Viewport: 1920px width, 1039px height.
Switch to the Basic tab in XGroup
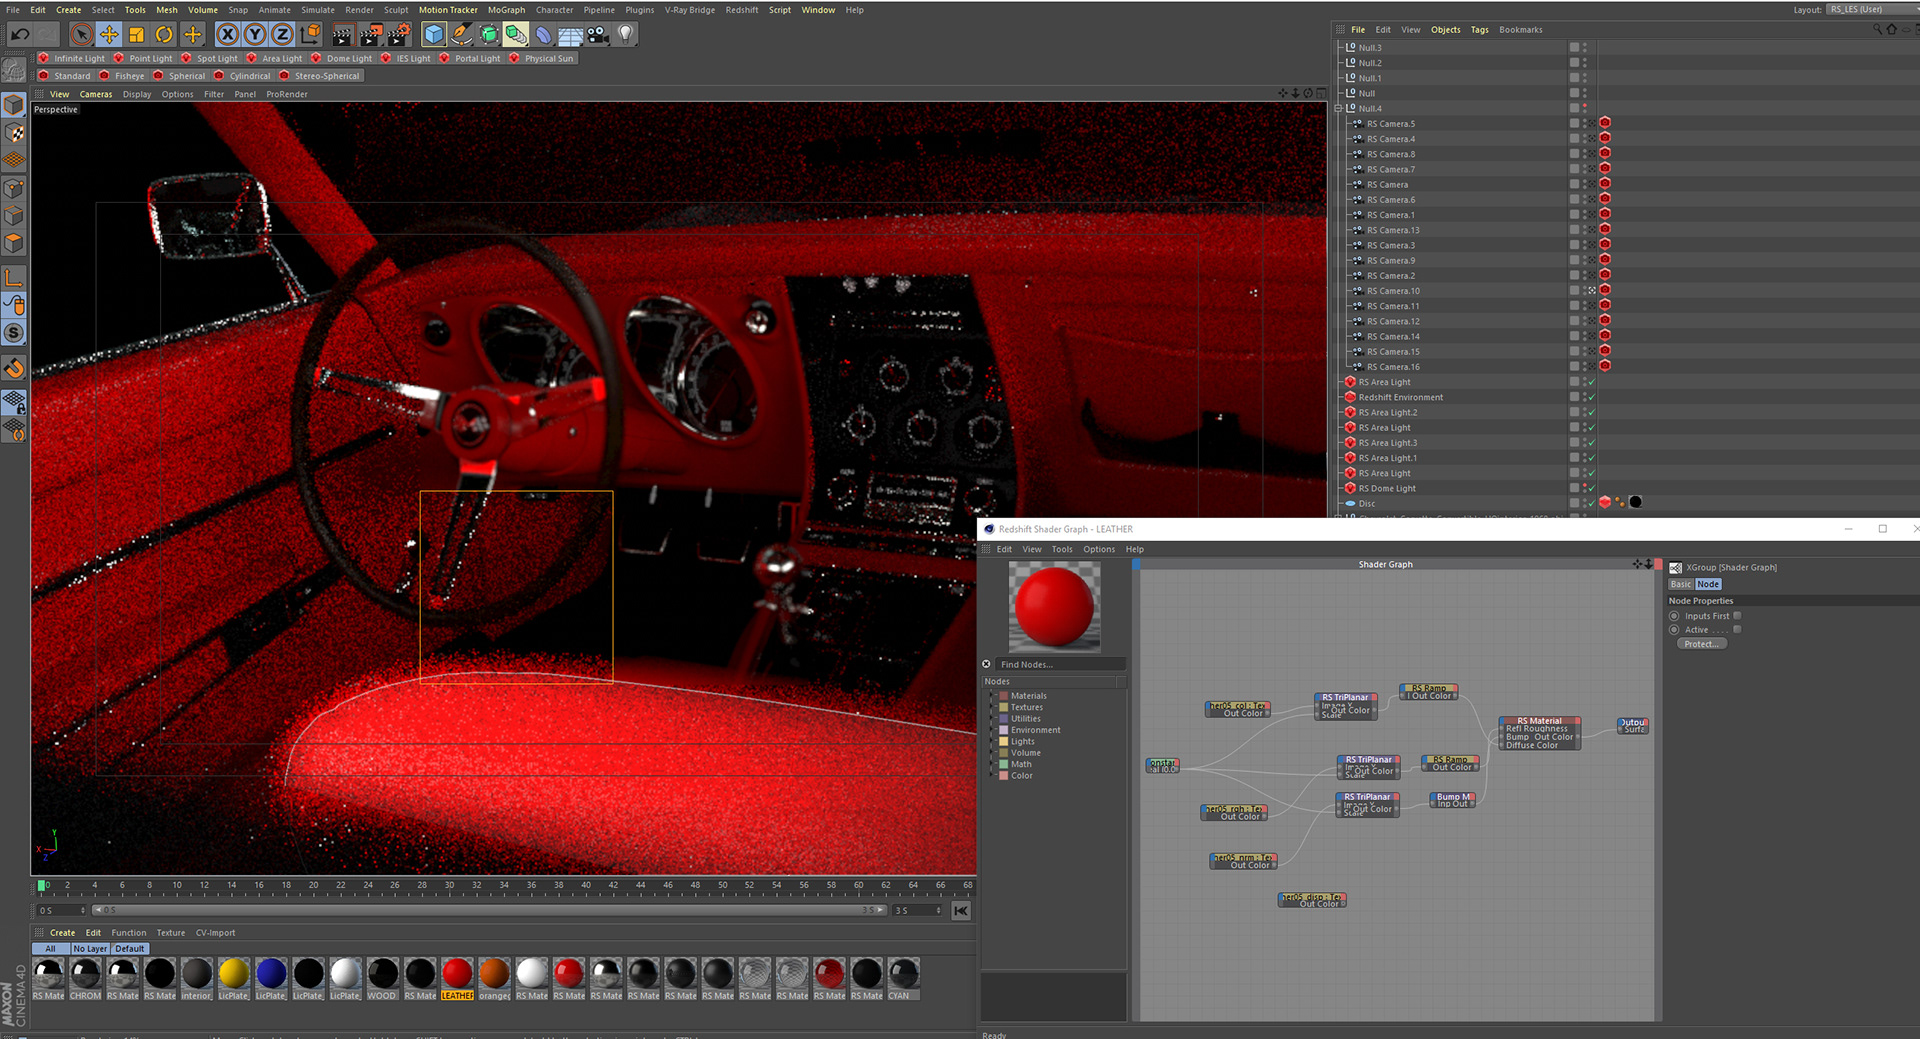click(x=1680, y=584)
